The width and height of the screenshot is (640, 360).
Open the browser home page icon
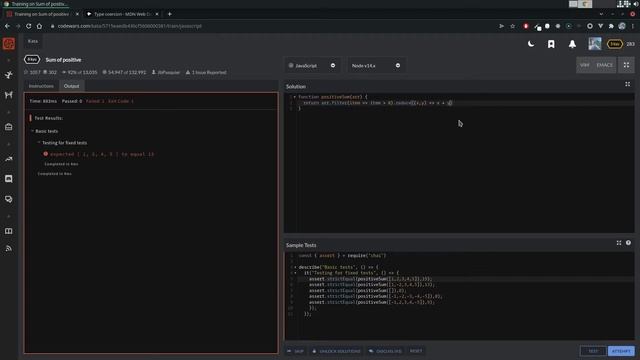[39, 26]
